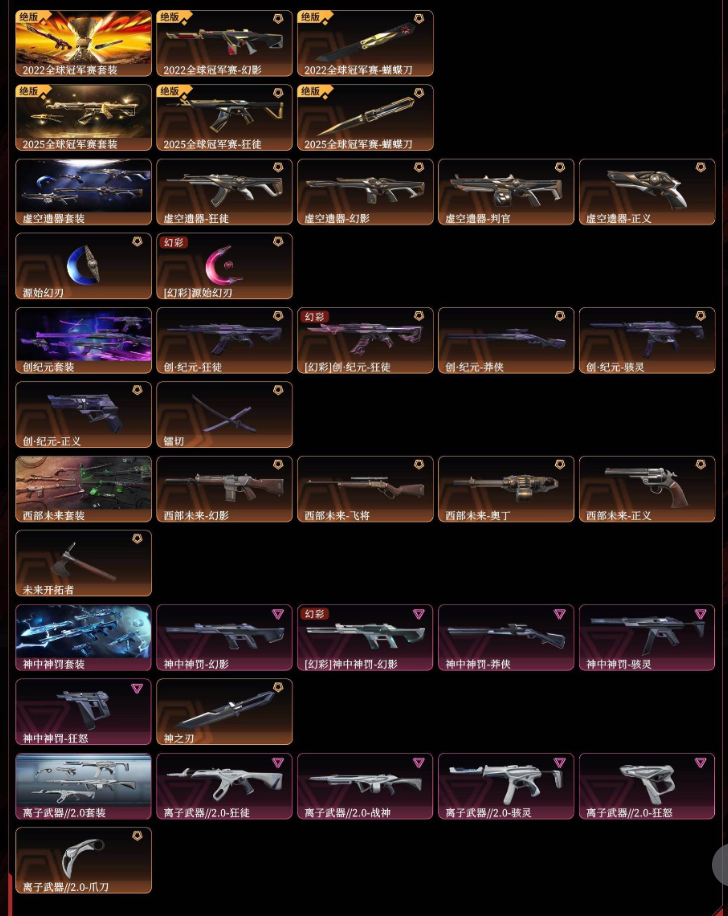Screen dimensions: 728x916
Task: Select the 西部未来-正义 revolver skin
Action: coord(647,489)
